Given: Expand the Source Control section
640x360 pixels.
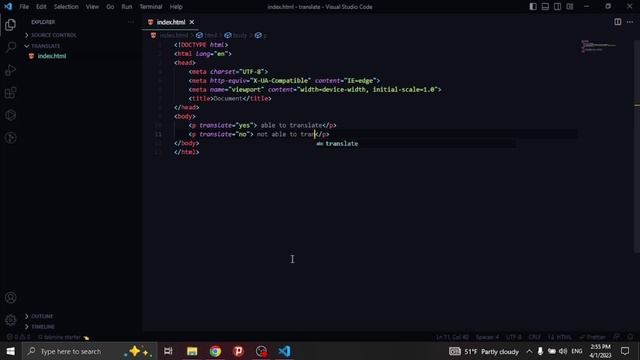Looking at the screenshot, I should (53, 35).
